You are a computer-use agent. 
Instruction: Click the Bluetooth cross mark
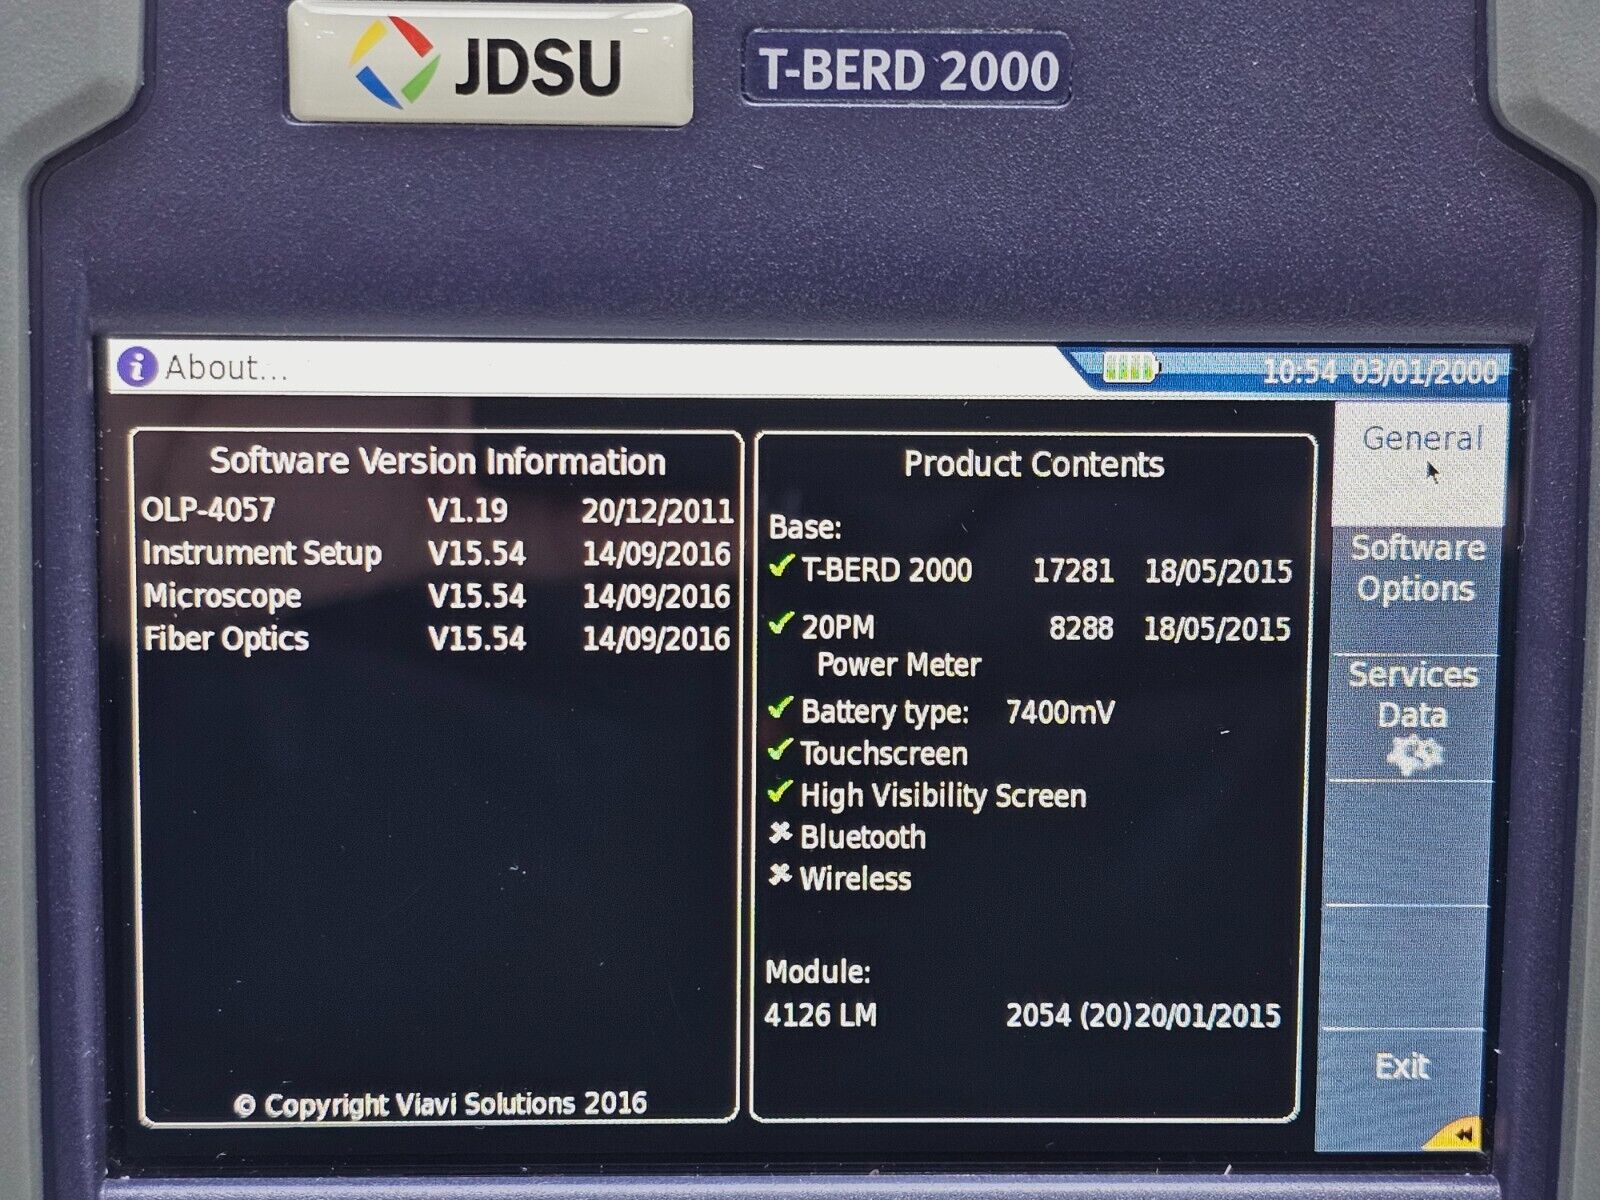point(781,833)
